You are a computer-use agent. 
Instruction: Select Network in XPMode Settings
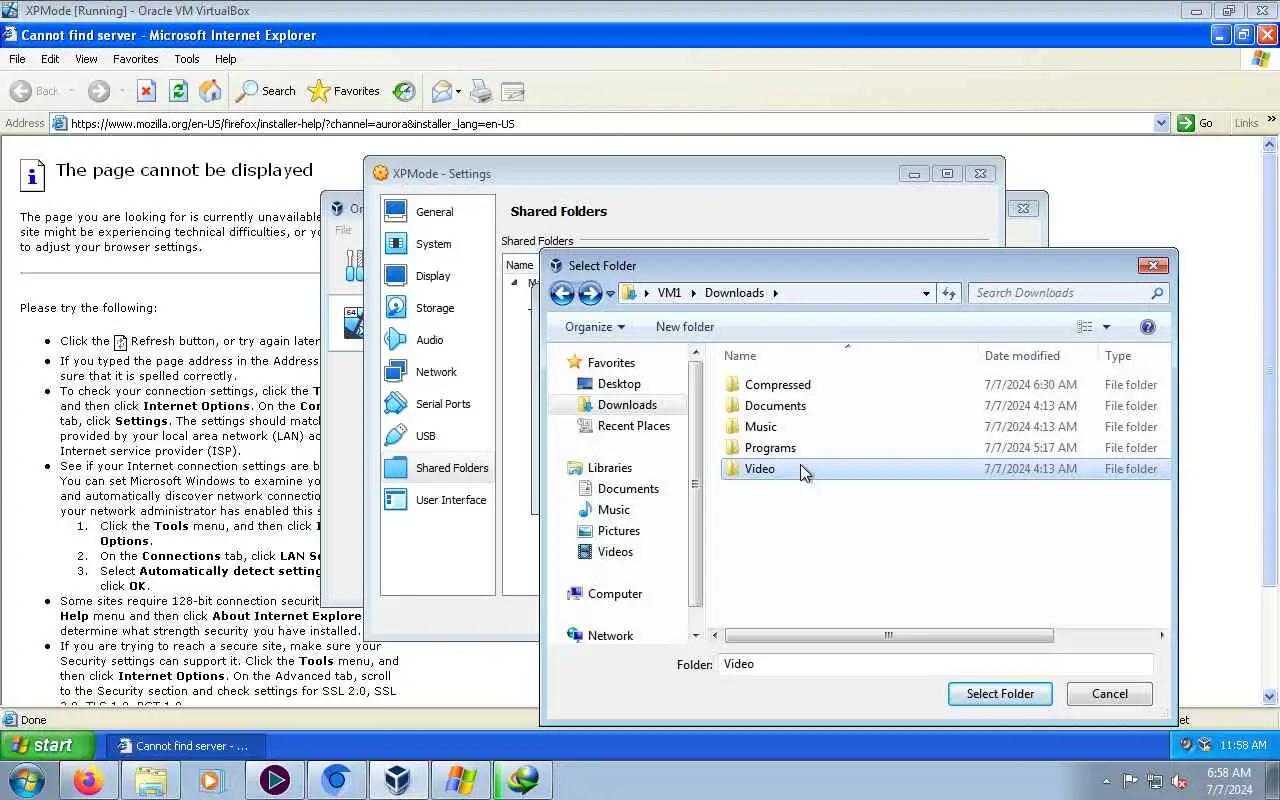tap(437, 372)
